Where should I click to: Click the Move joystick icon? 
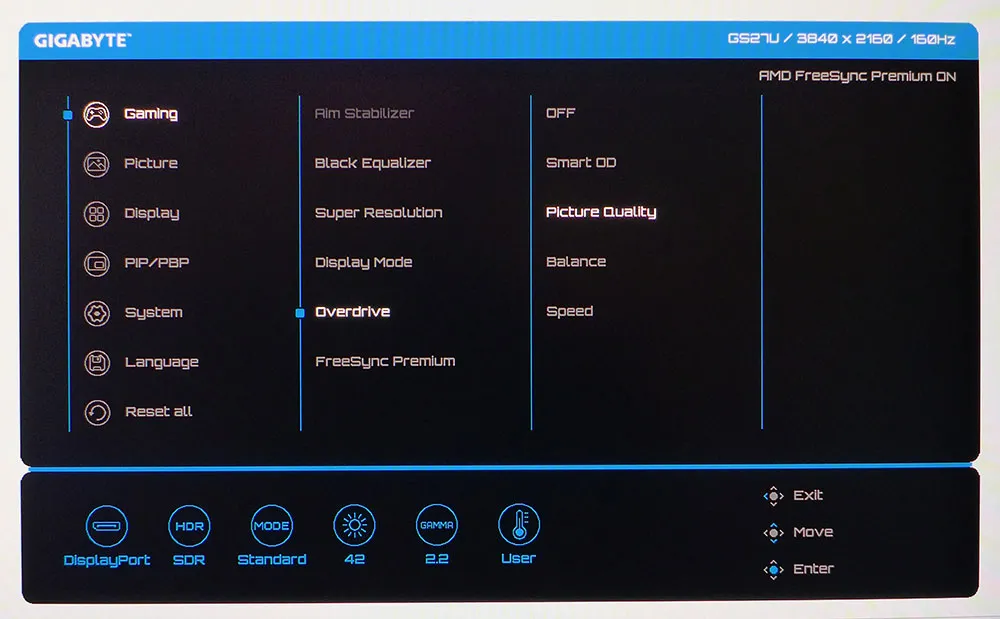click(x=774, y=532)
